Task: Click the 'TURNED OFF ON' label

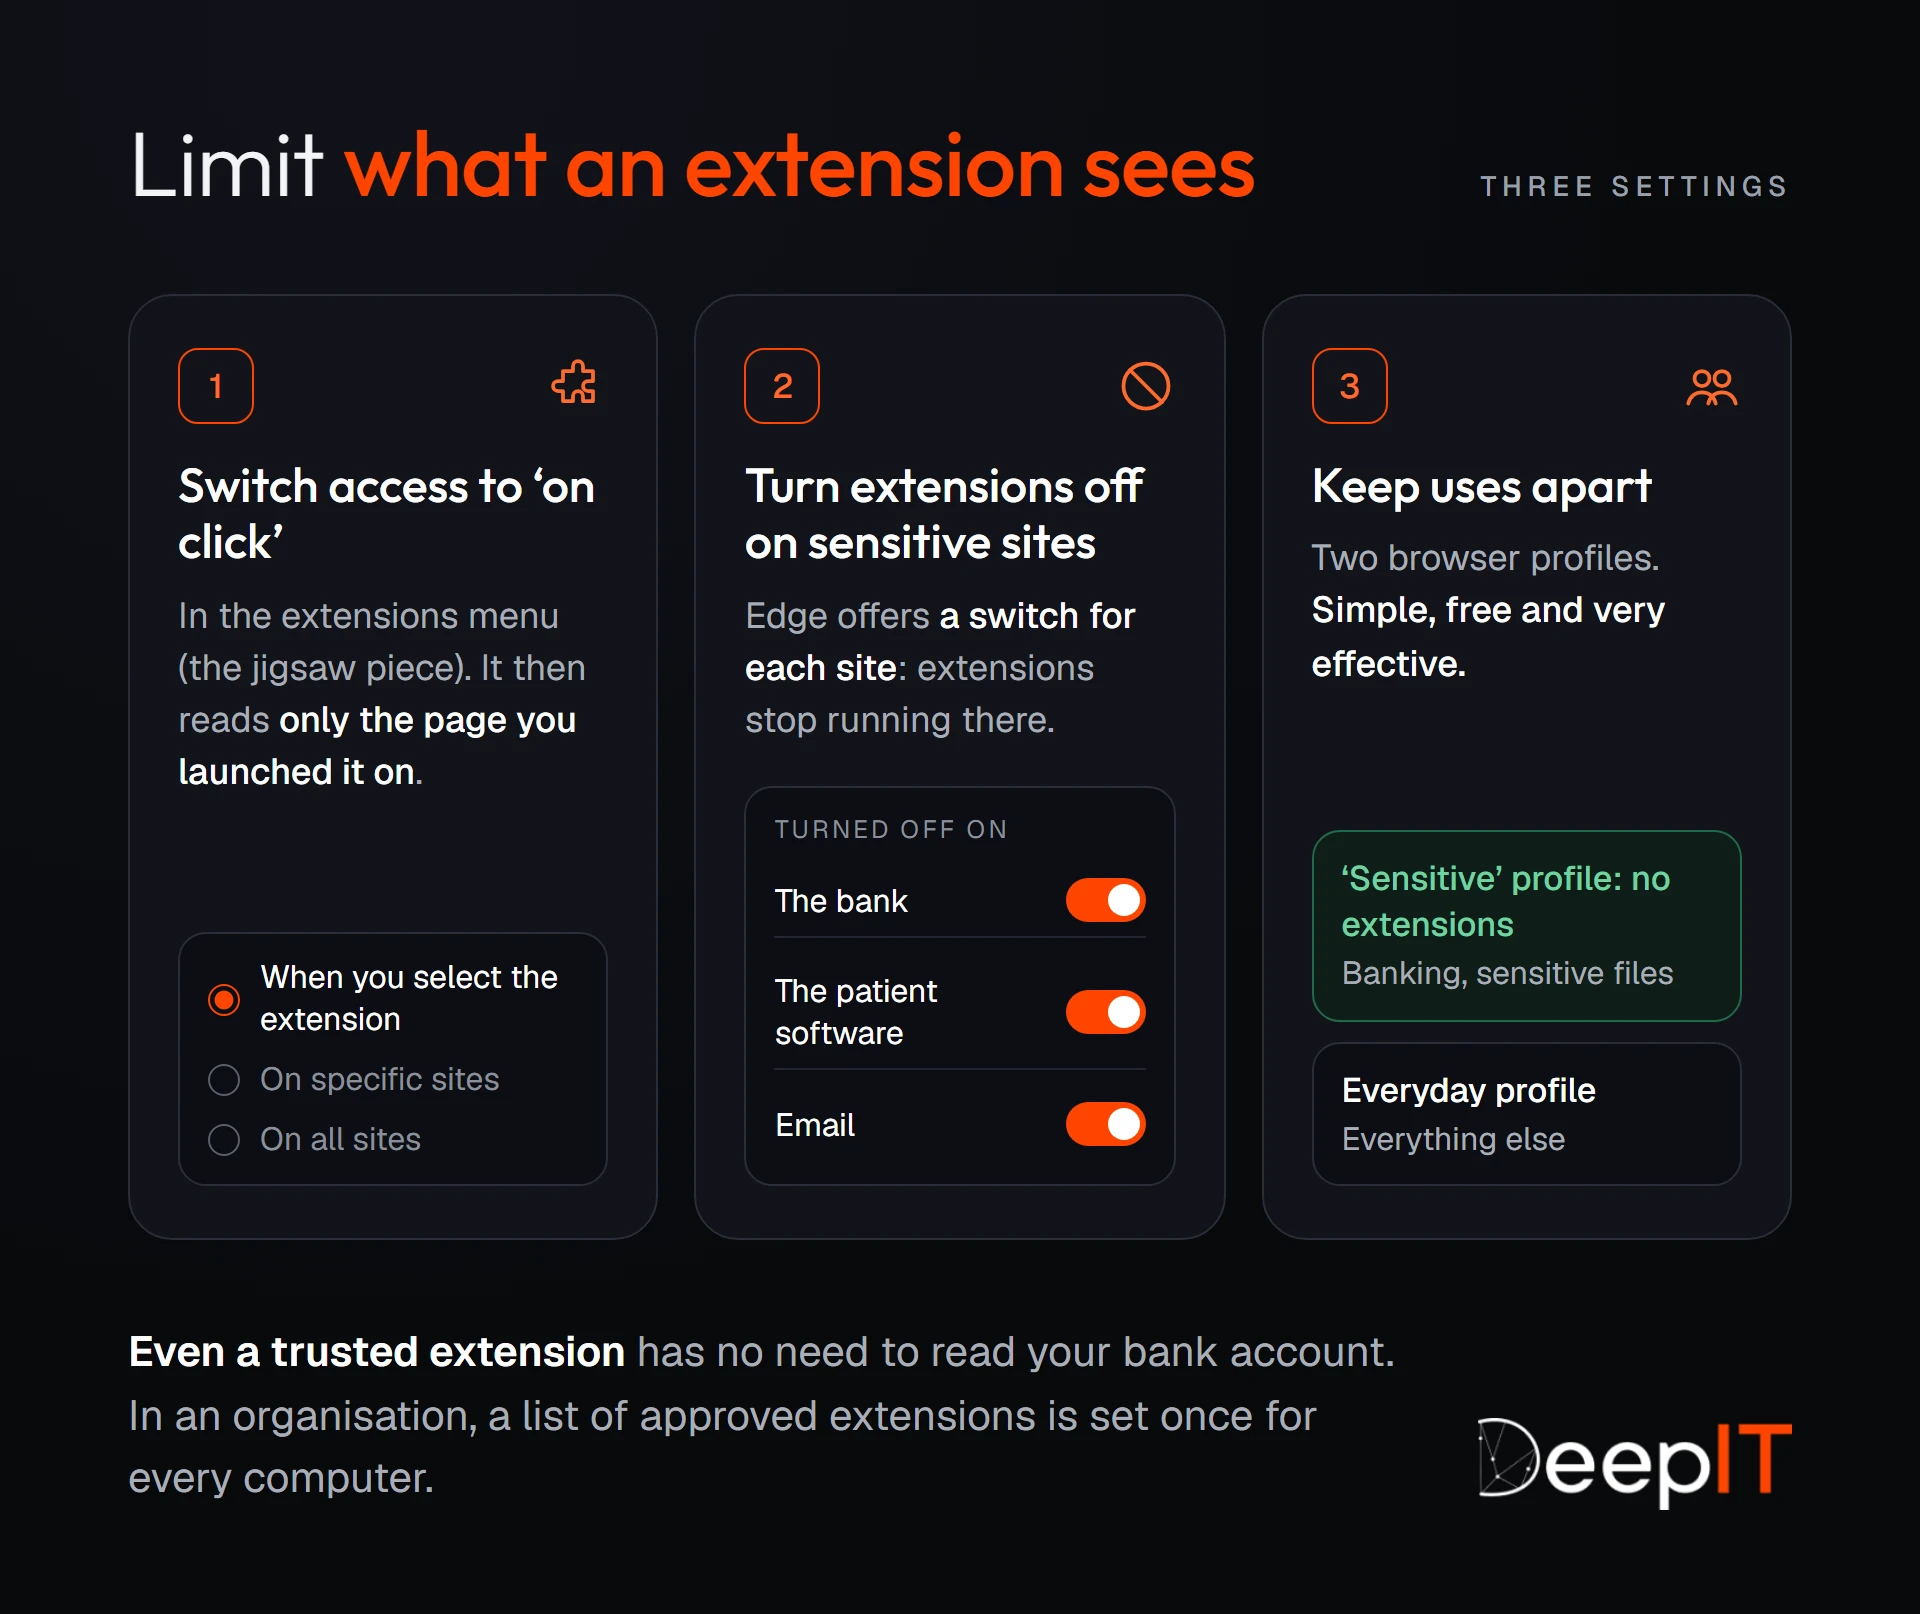Action: point(891,830)
